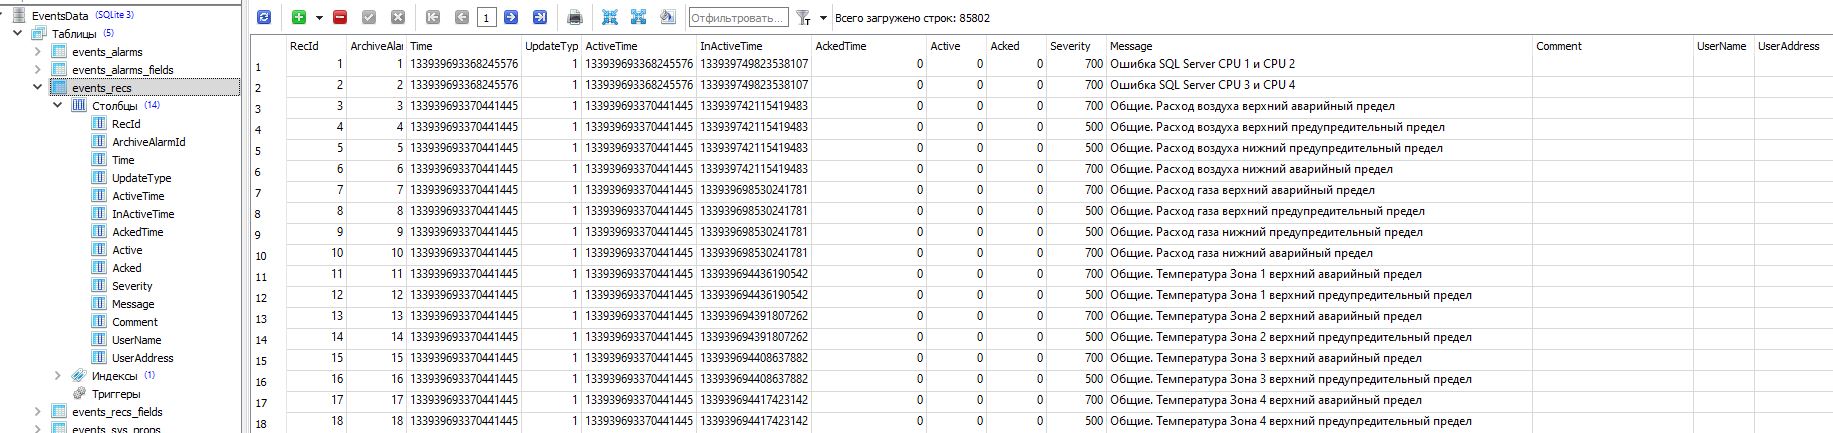The width and height of the screenshot is (1833, 433).
Task: Click the filter funnel icon
Action: point(803,17)
